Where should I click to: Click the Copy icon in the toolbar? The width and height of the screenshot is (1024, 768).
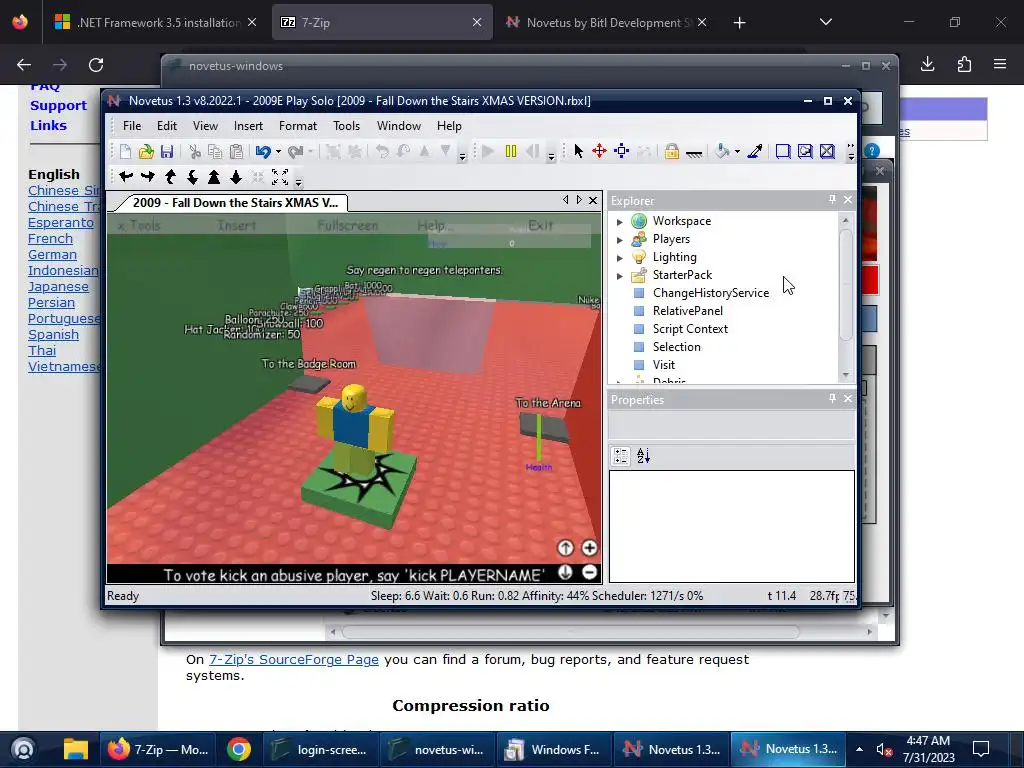pos(215,152)
